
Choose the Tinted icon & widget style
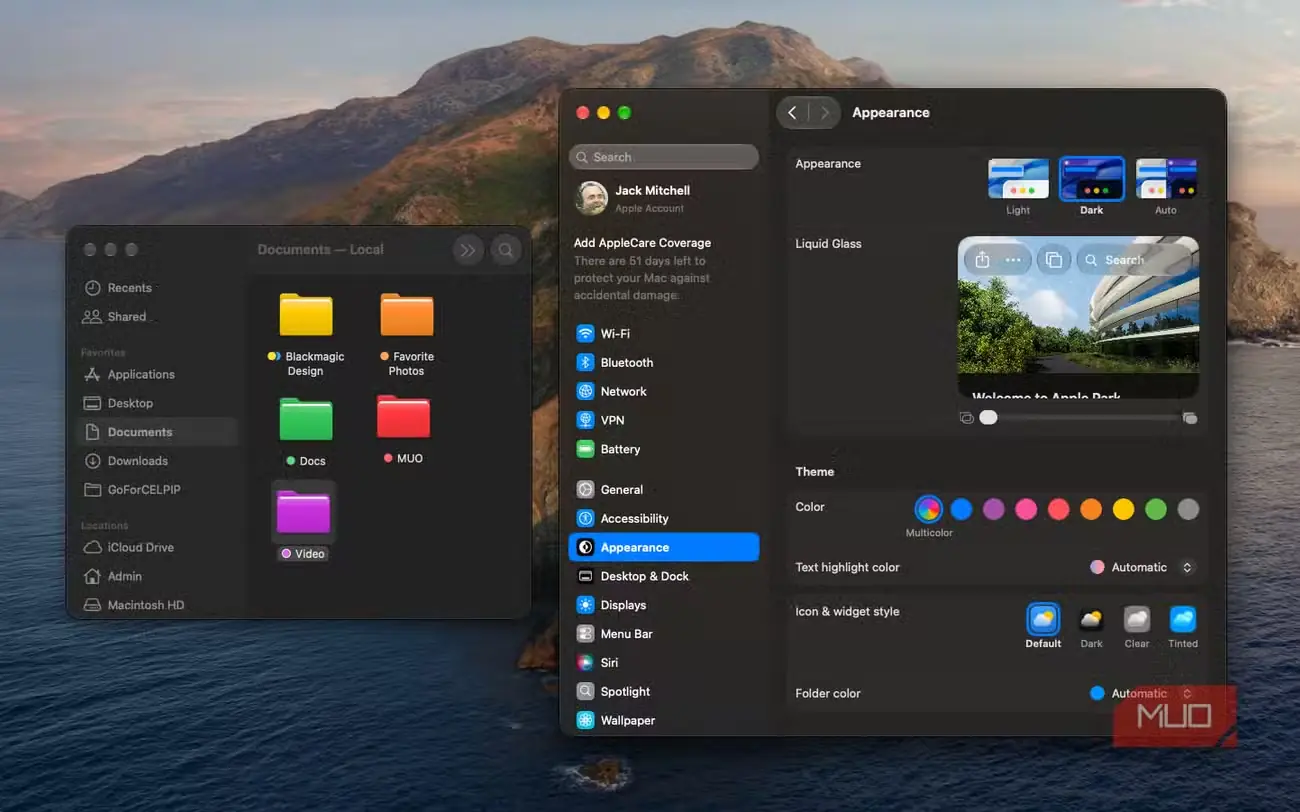click(x=1183, y=620)
